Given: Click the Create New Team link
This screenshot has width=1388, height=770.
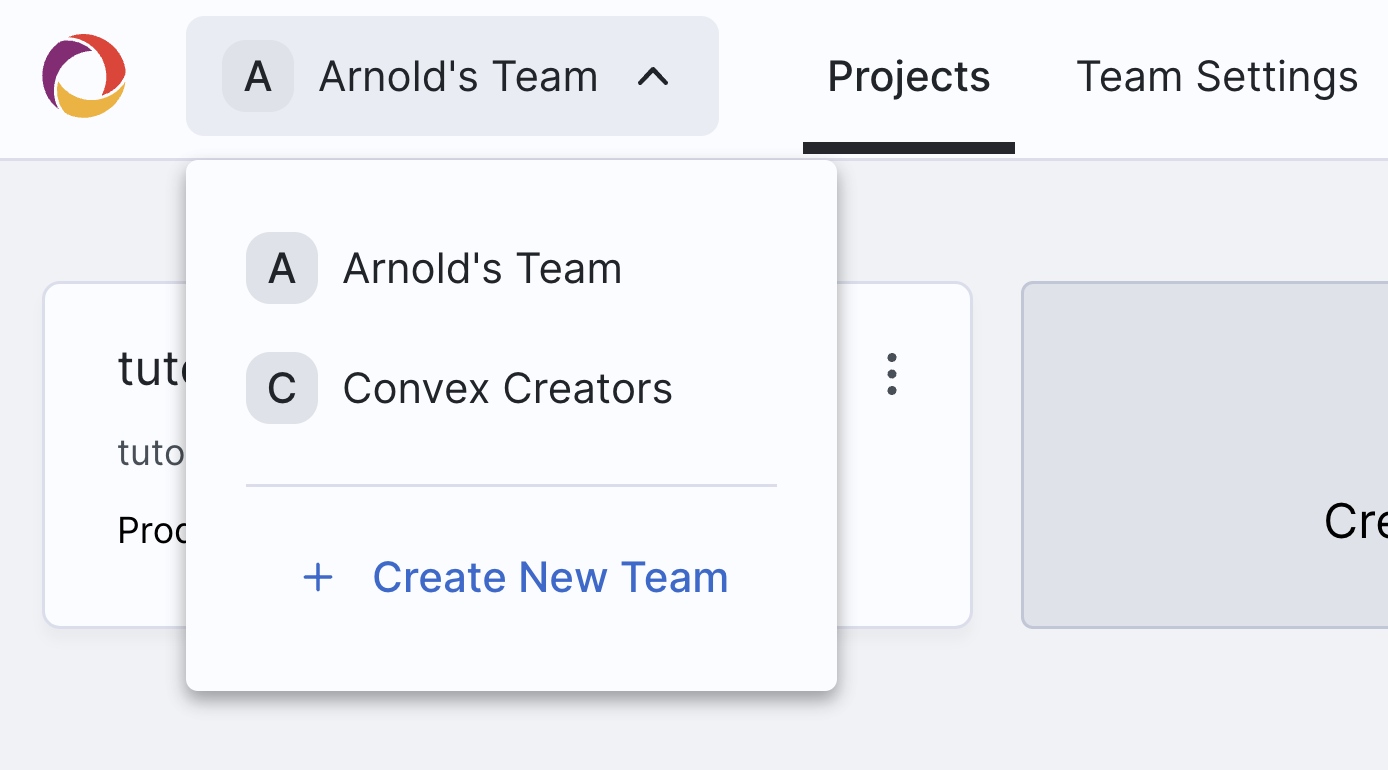Looking at the screenshot, I should point(550,577).
